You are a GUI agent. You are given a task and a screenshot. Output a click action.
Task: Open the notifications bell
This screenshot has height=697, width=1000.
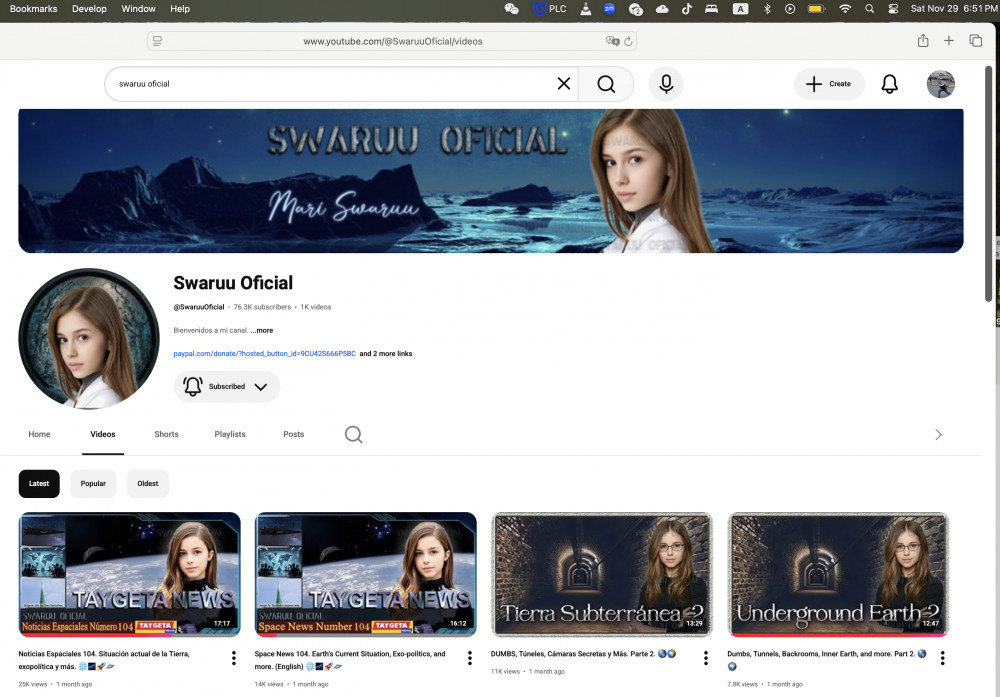pos(889,84)
